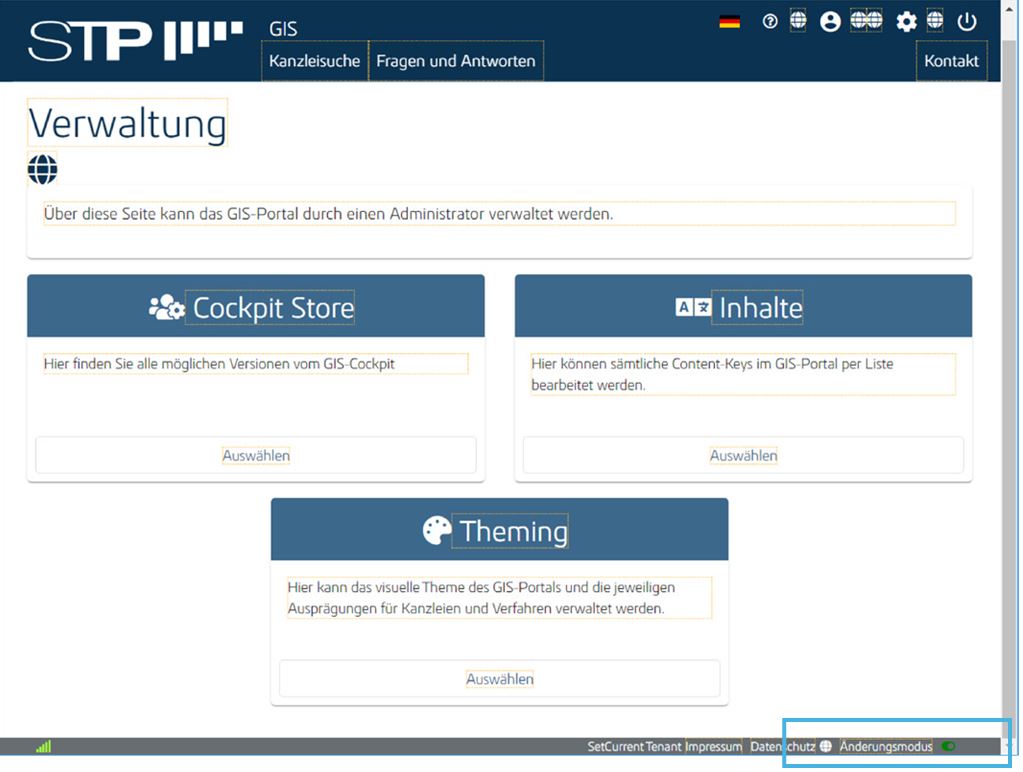Open the Datenschutz link in the footer

(786, 746)
